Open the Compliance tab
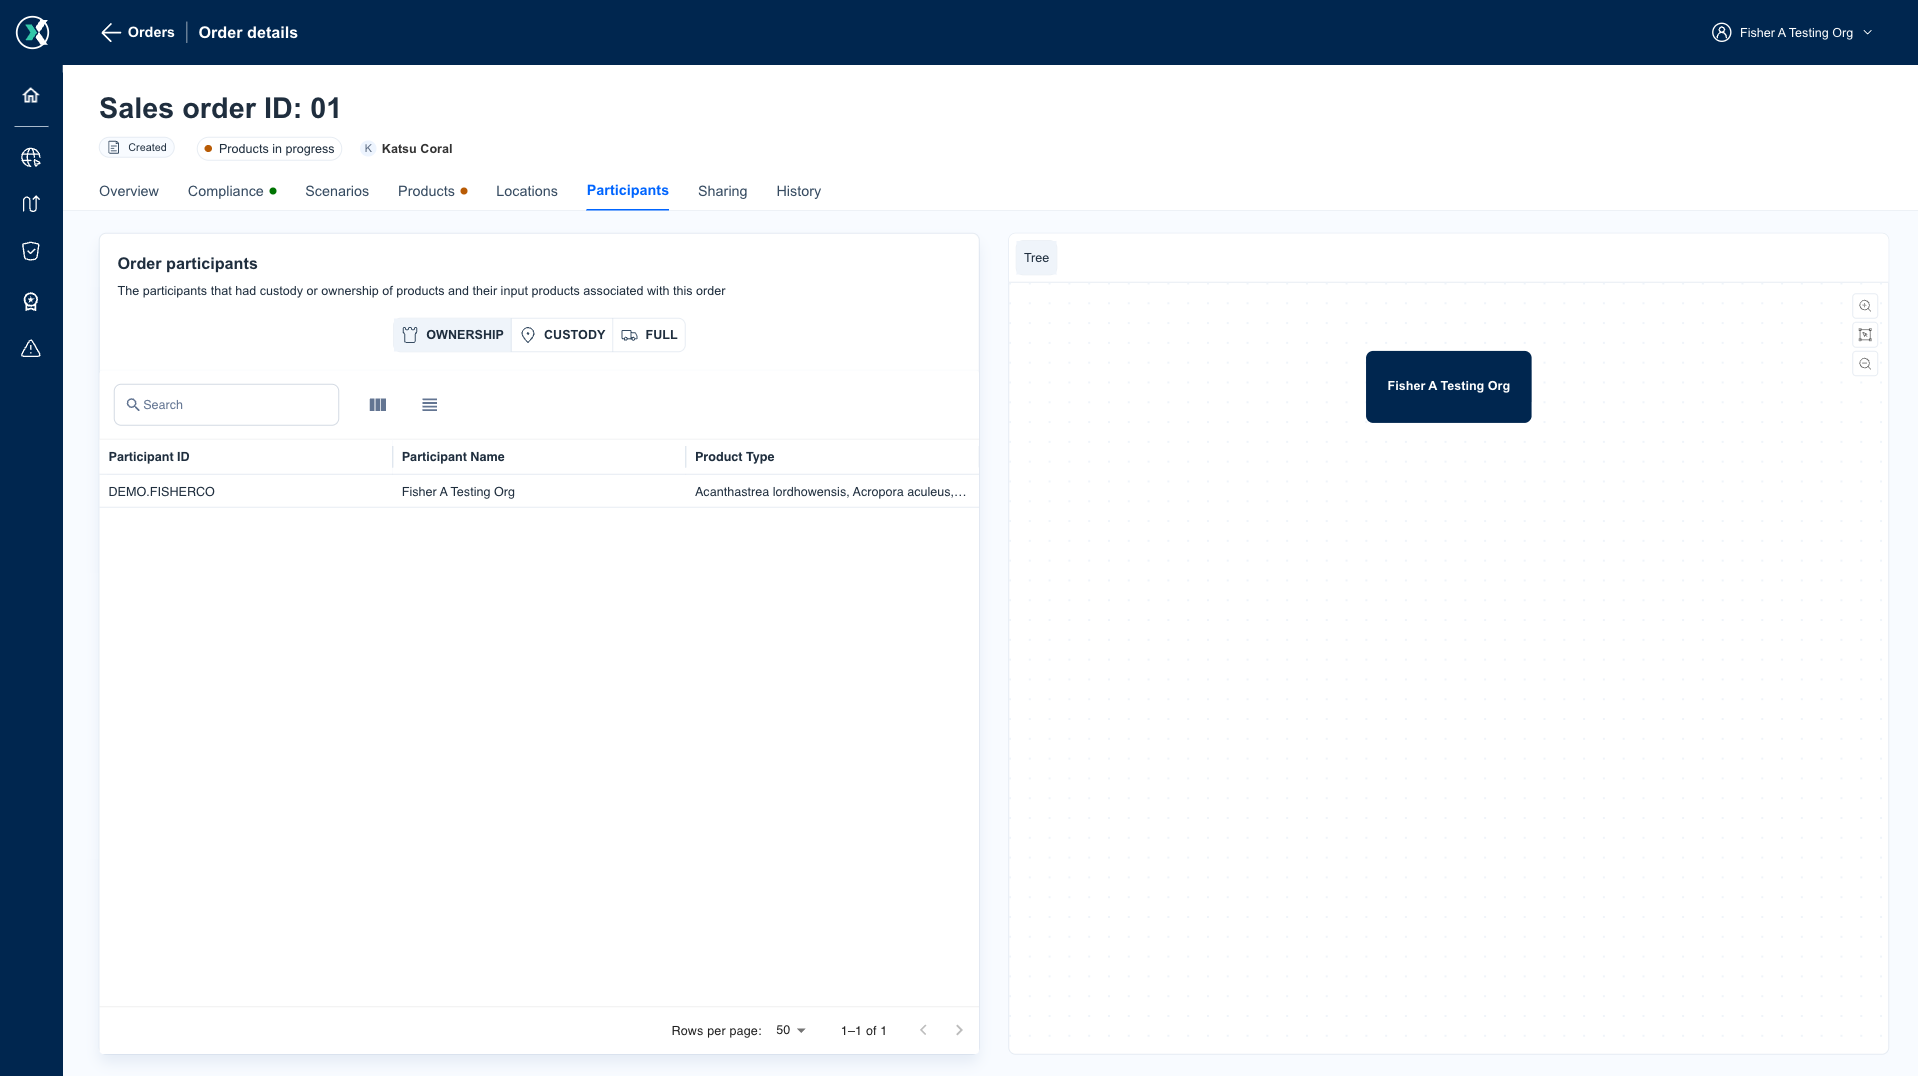The width and height of the screenshot is (1918, 1076). point(232,191)
